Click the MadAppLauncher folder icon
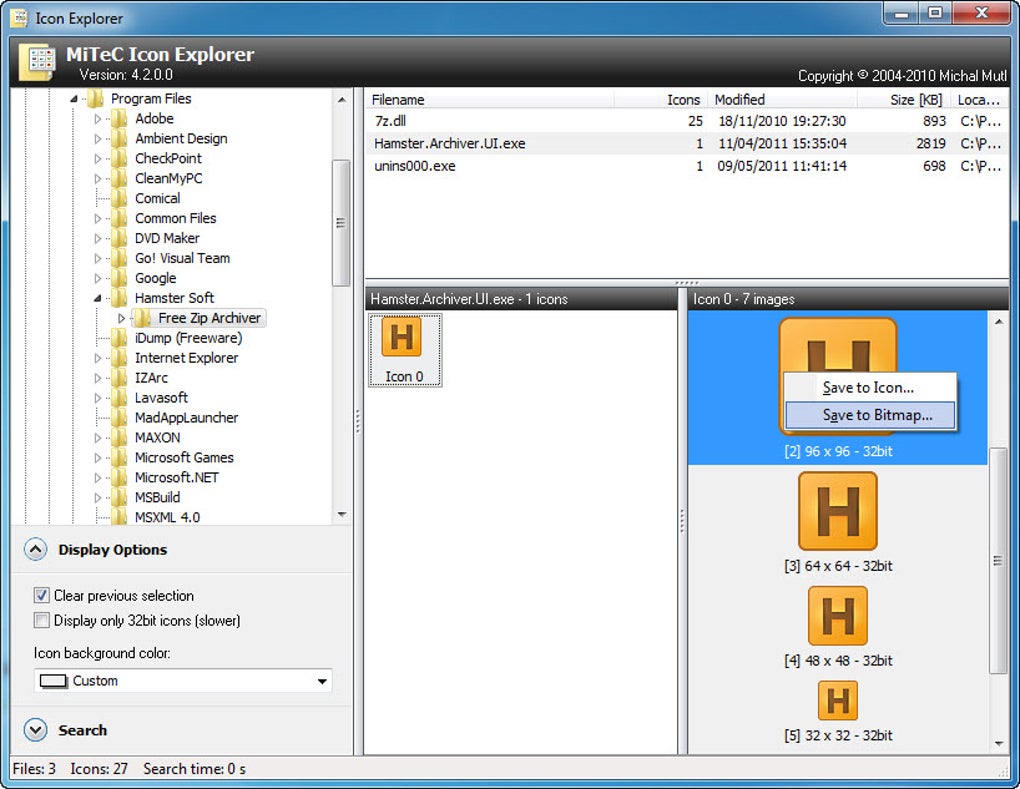This screenshot has width=1020, height=789. tap(119, 418)
